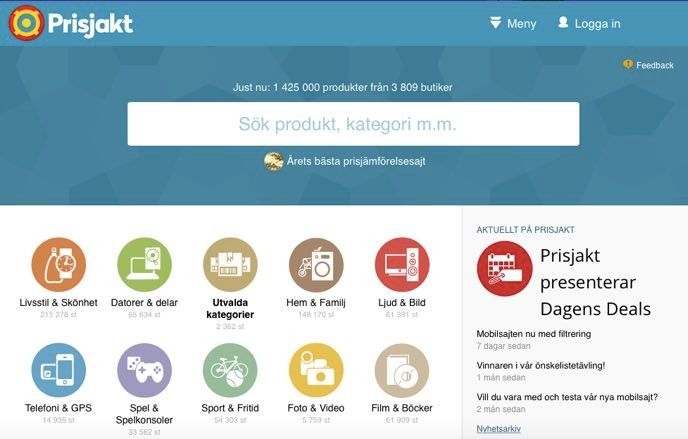Open the Foto & Video camera icon
Screen dimensions: 688x439
pos(316,371)
